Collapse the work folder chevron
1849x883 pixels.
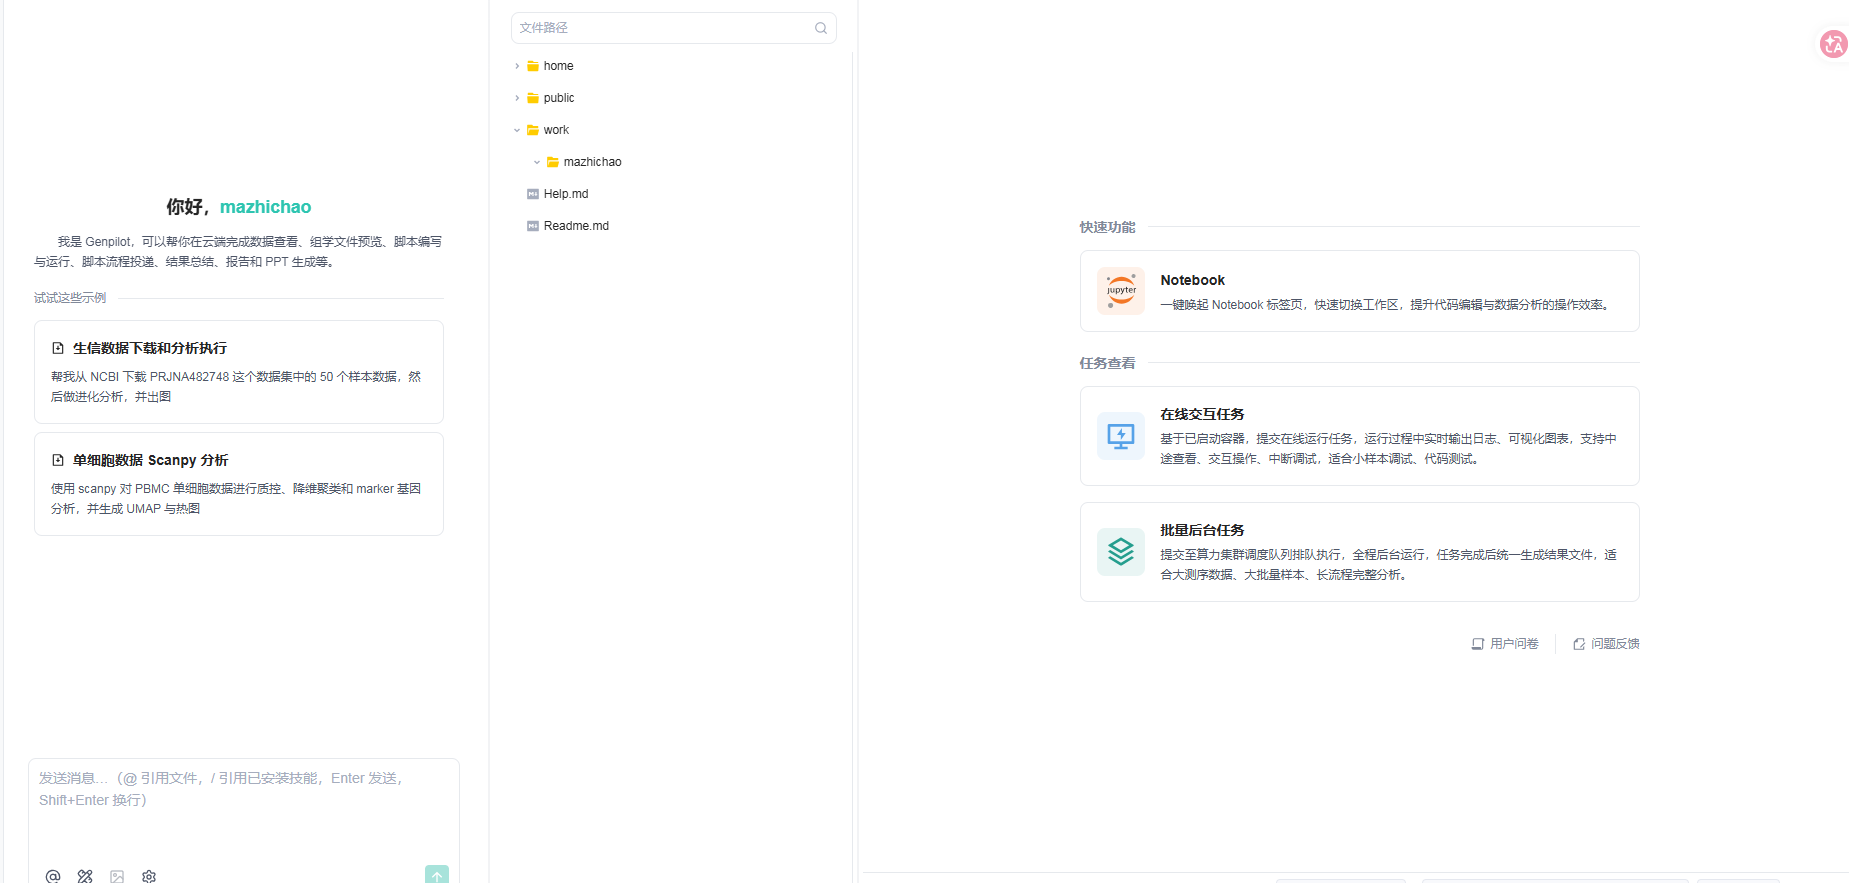(517, 130)
